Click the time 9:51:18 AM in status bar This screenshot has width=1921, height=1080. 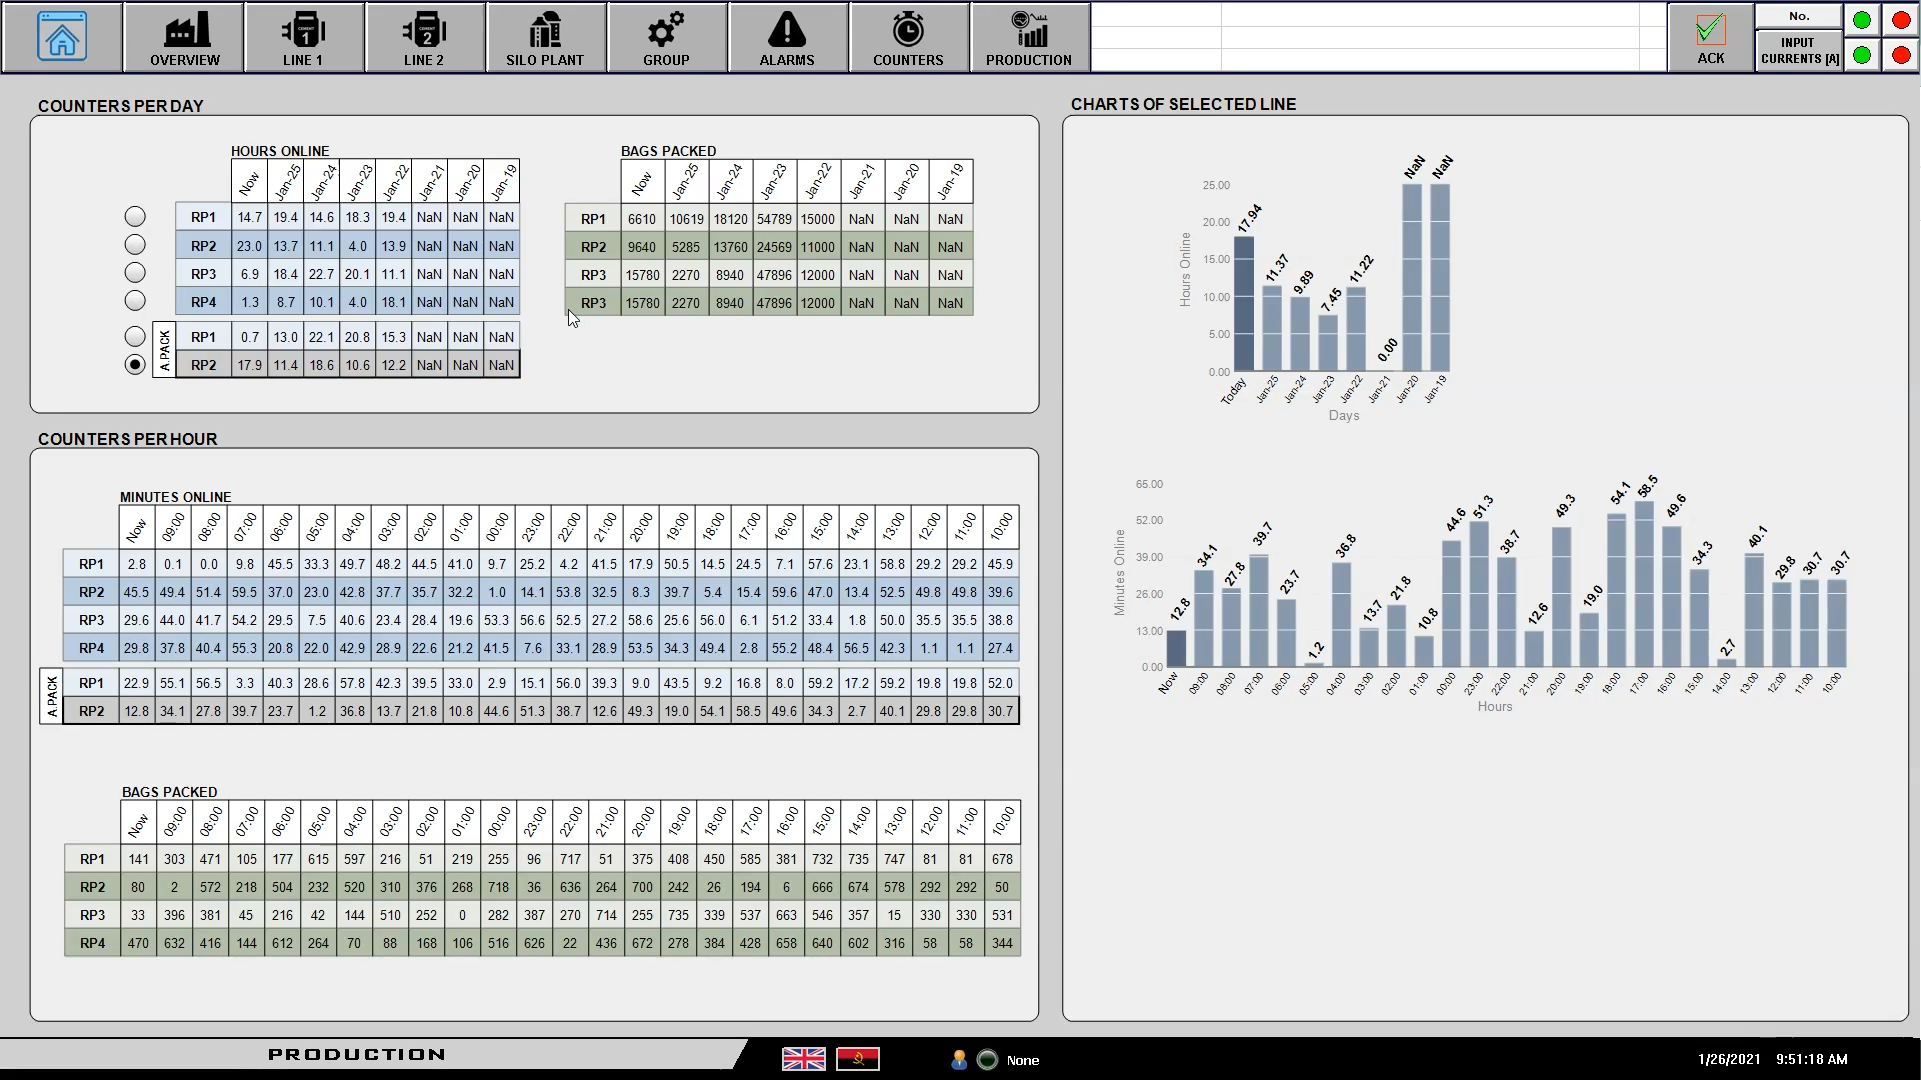coord(1812,1059)
